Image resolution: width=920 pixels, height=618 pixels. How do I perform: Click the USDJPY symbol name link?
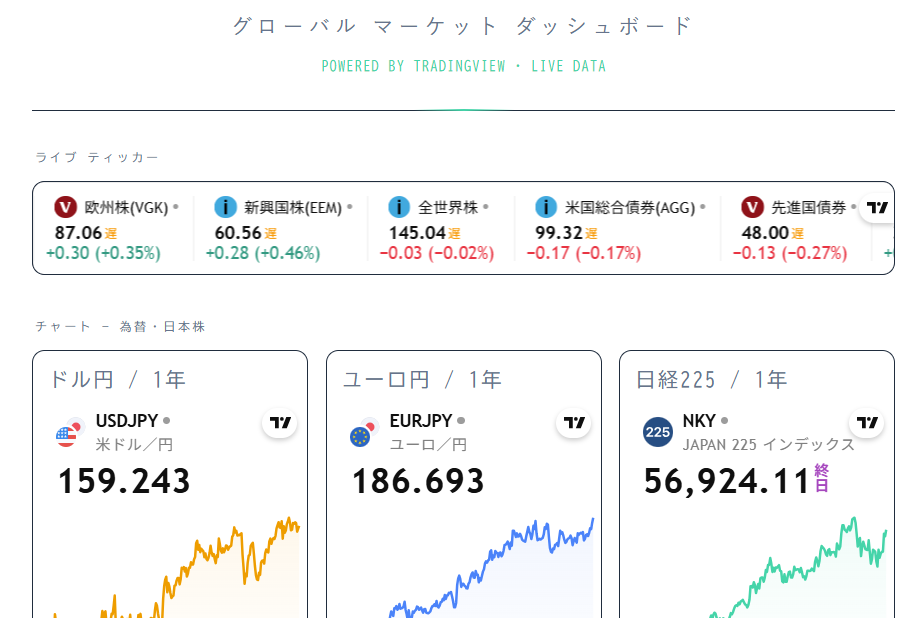coord(127,421)
